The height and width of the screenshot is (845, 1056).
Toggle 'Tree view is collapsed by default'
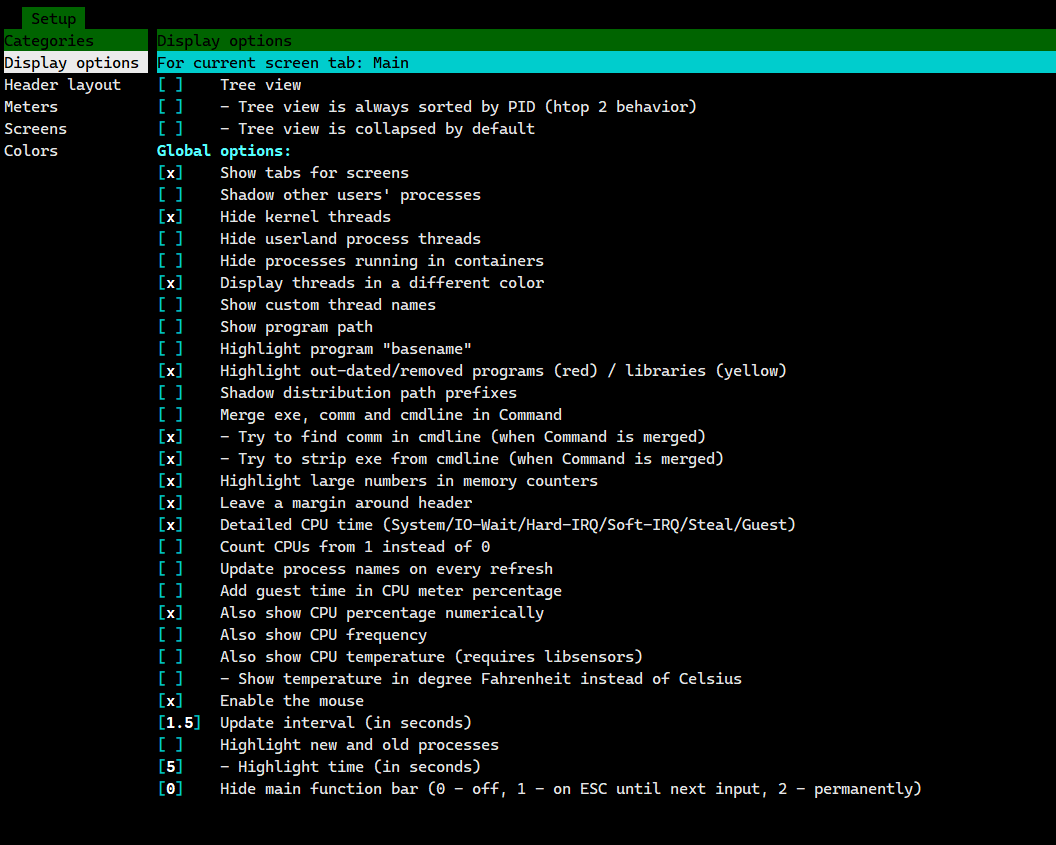(170, 129)
